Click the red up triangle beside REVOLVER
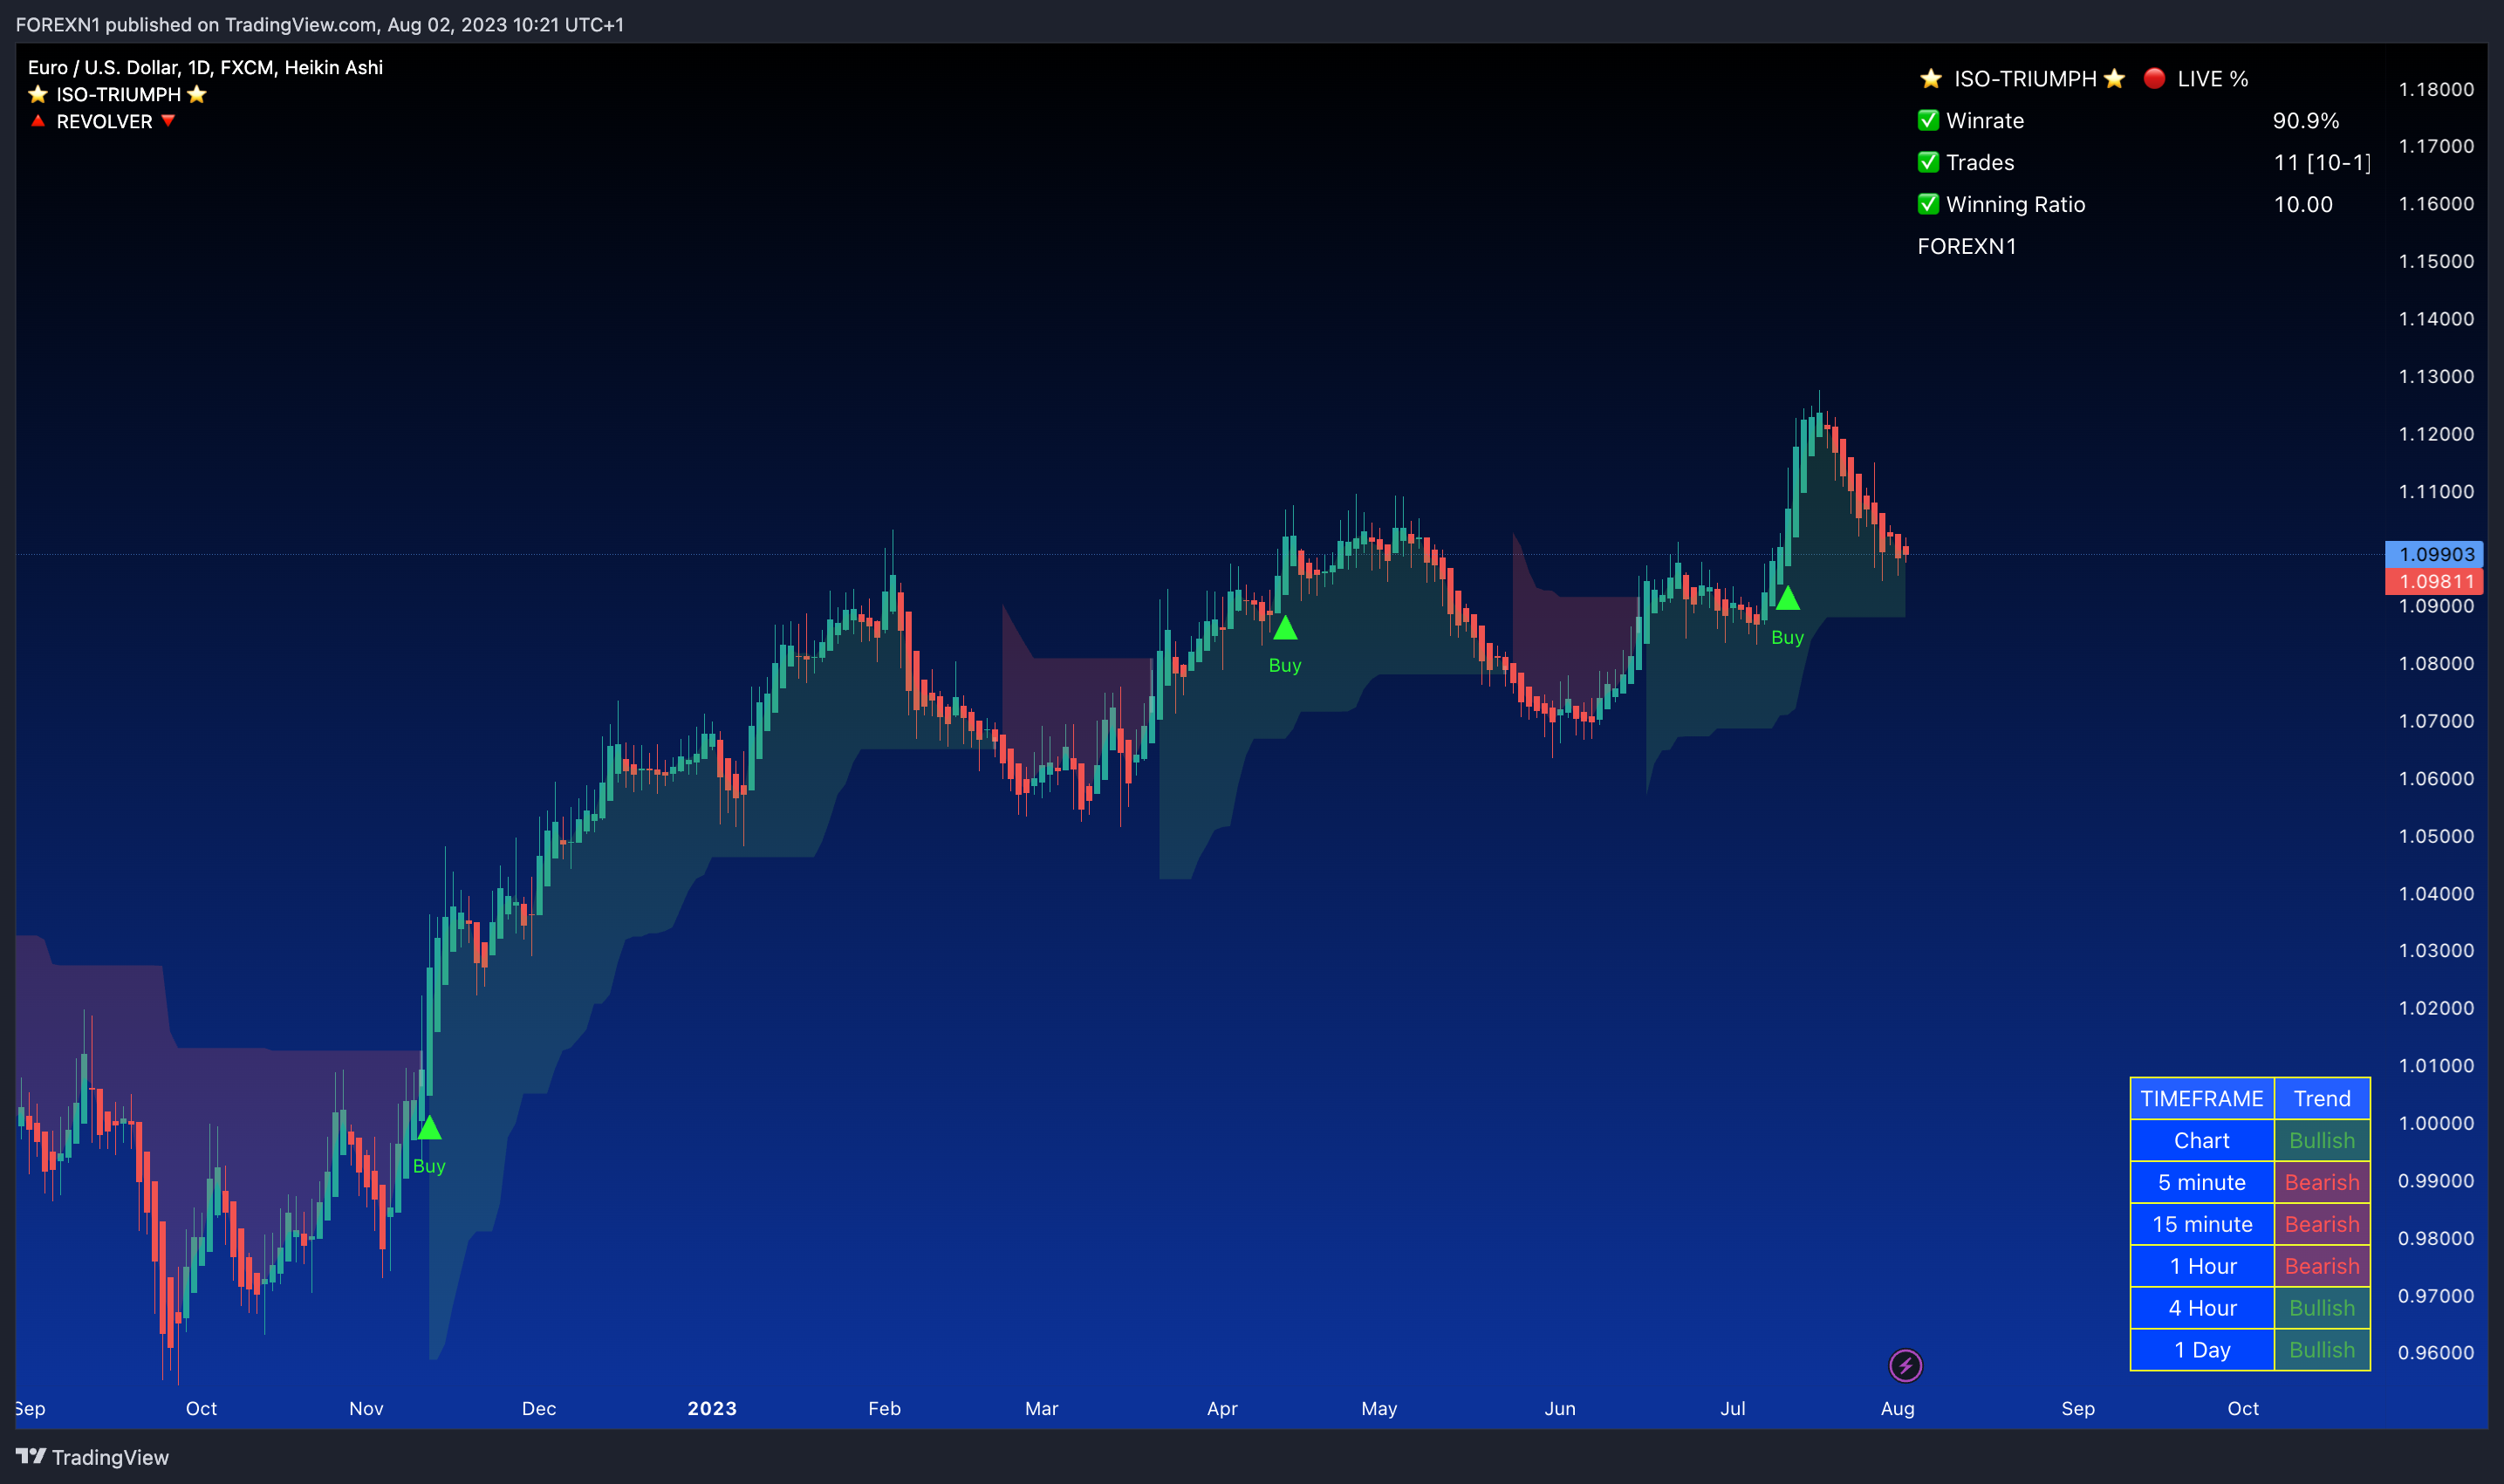Screen dimensions: 2504x1484 point(38,121)
